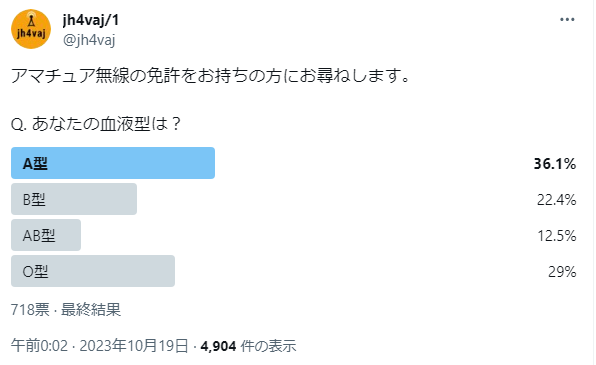Screen dimensions: 596x365
Task: Select the O型 poll result bar
Action: tap(93, 271)
